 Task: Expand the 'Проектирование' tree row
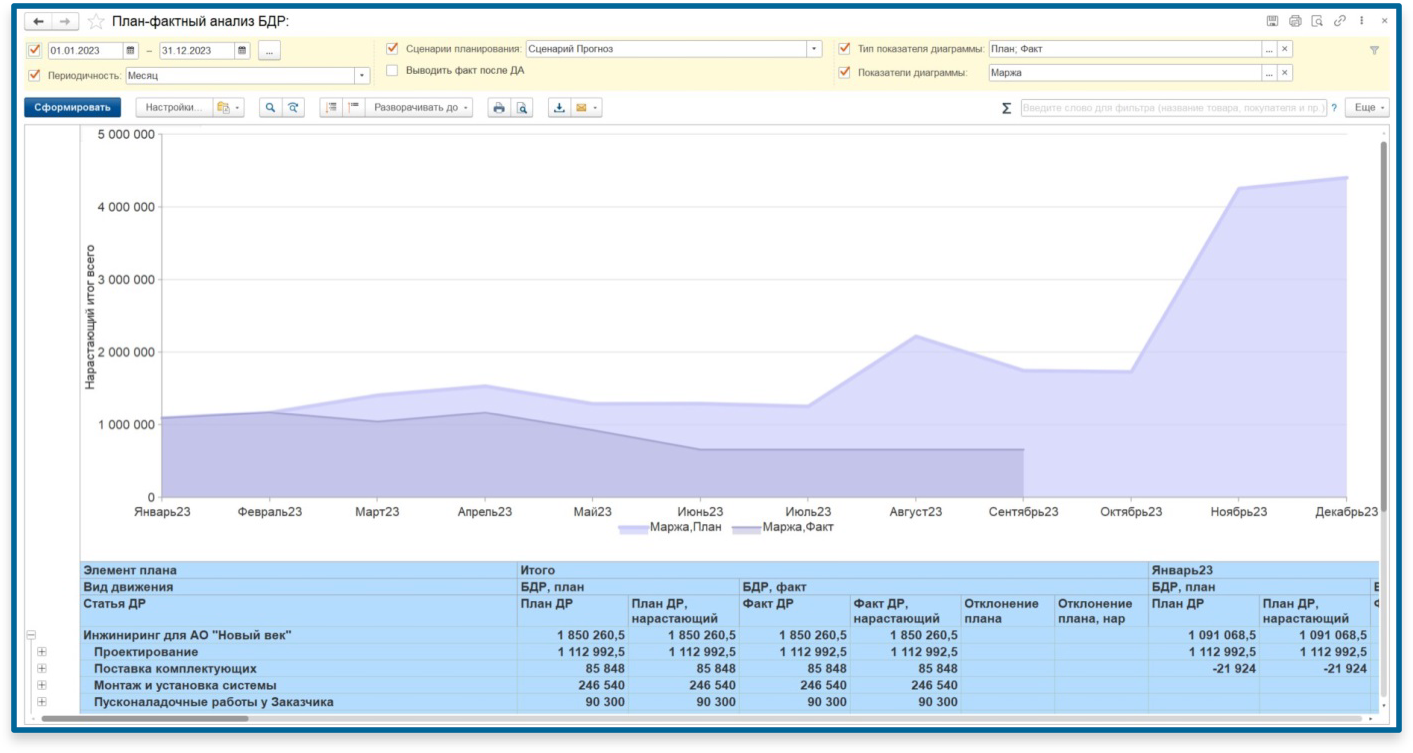[42, 652]
